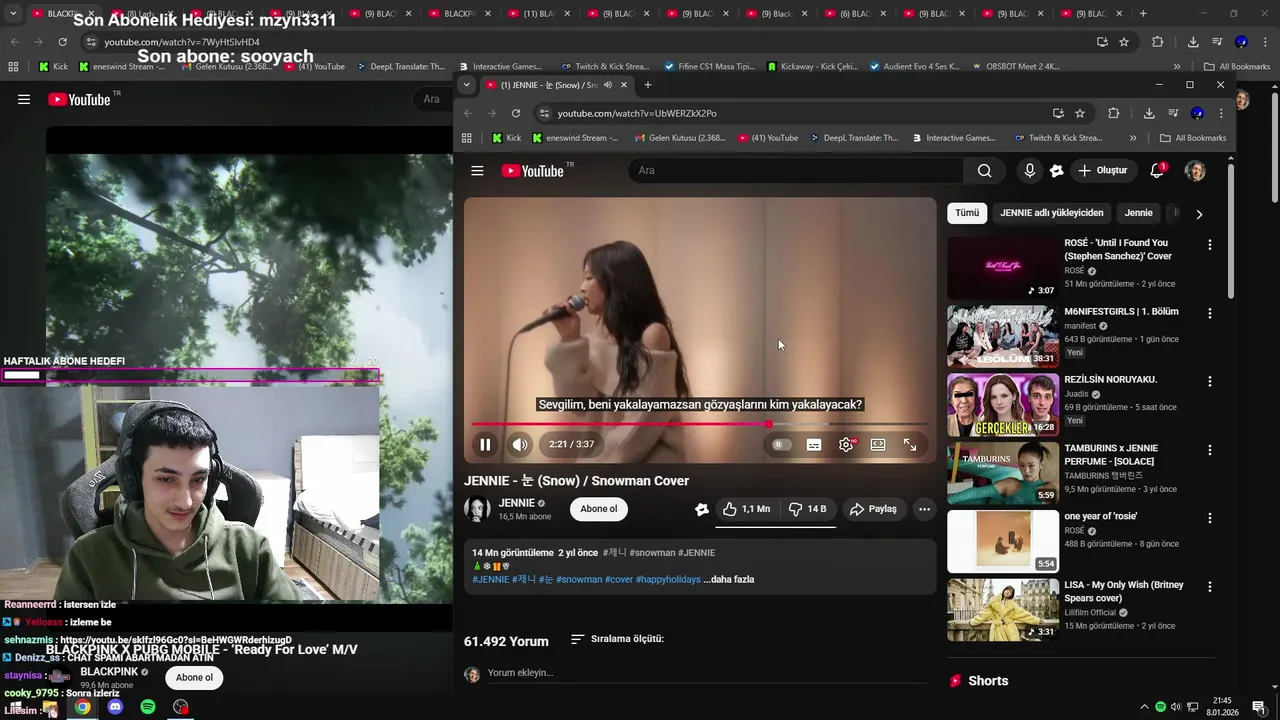Image resolution: width=1280 pixels, height=720 pixels.
Task: Open options for one year of rosie
Action: 1209,518
